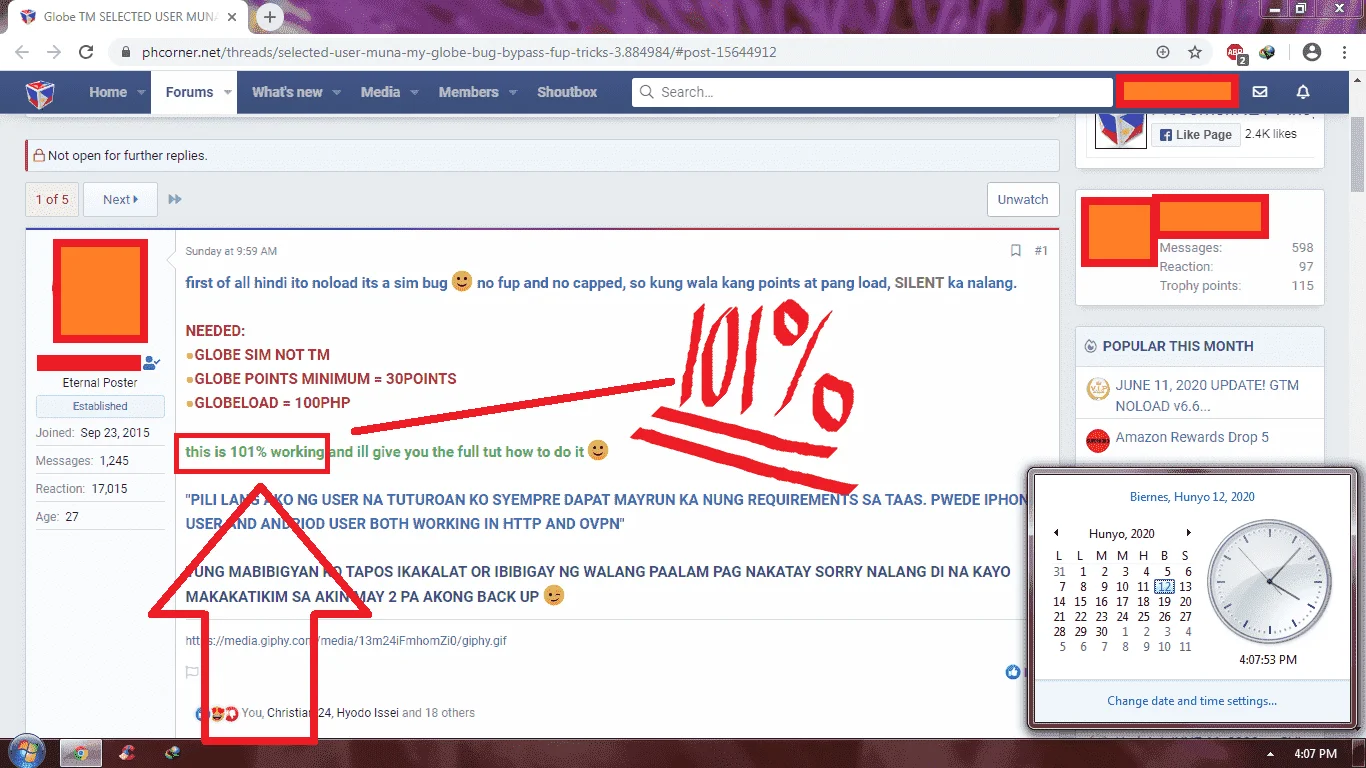
Task: Go to previous month in the calendar
Action: tap(1057, 533)
